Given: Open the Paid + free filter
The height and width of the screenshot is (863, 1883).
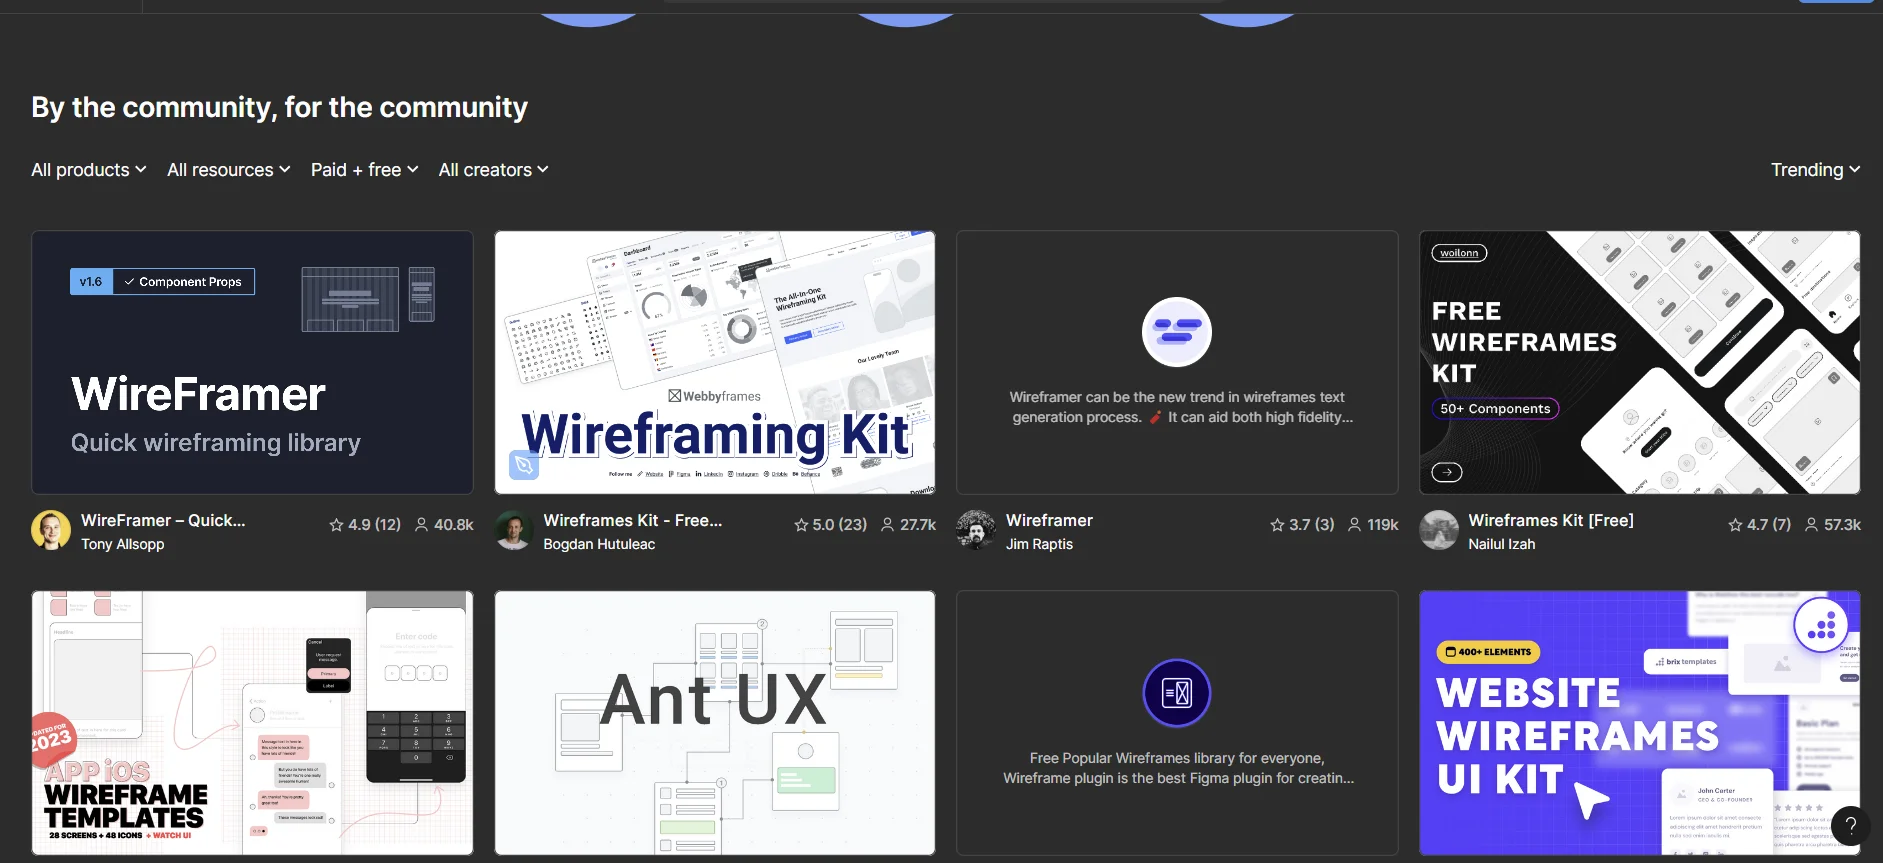Looking at the screenshot, I should (365, 170).
